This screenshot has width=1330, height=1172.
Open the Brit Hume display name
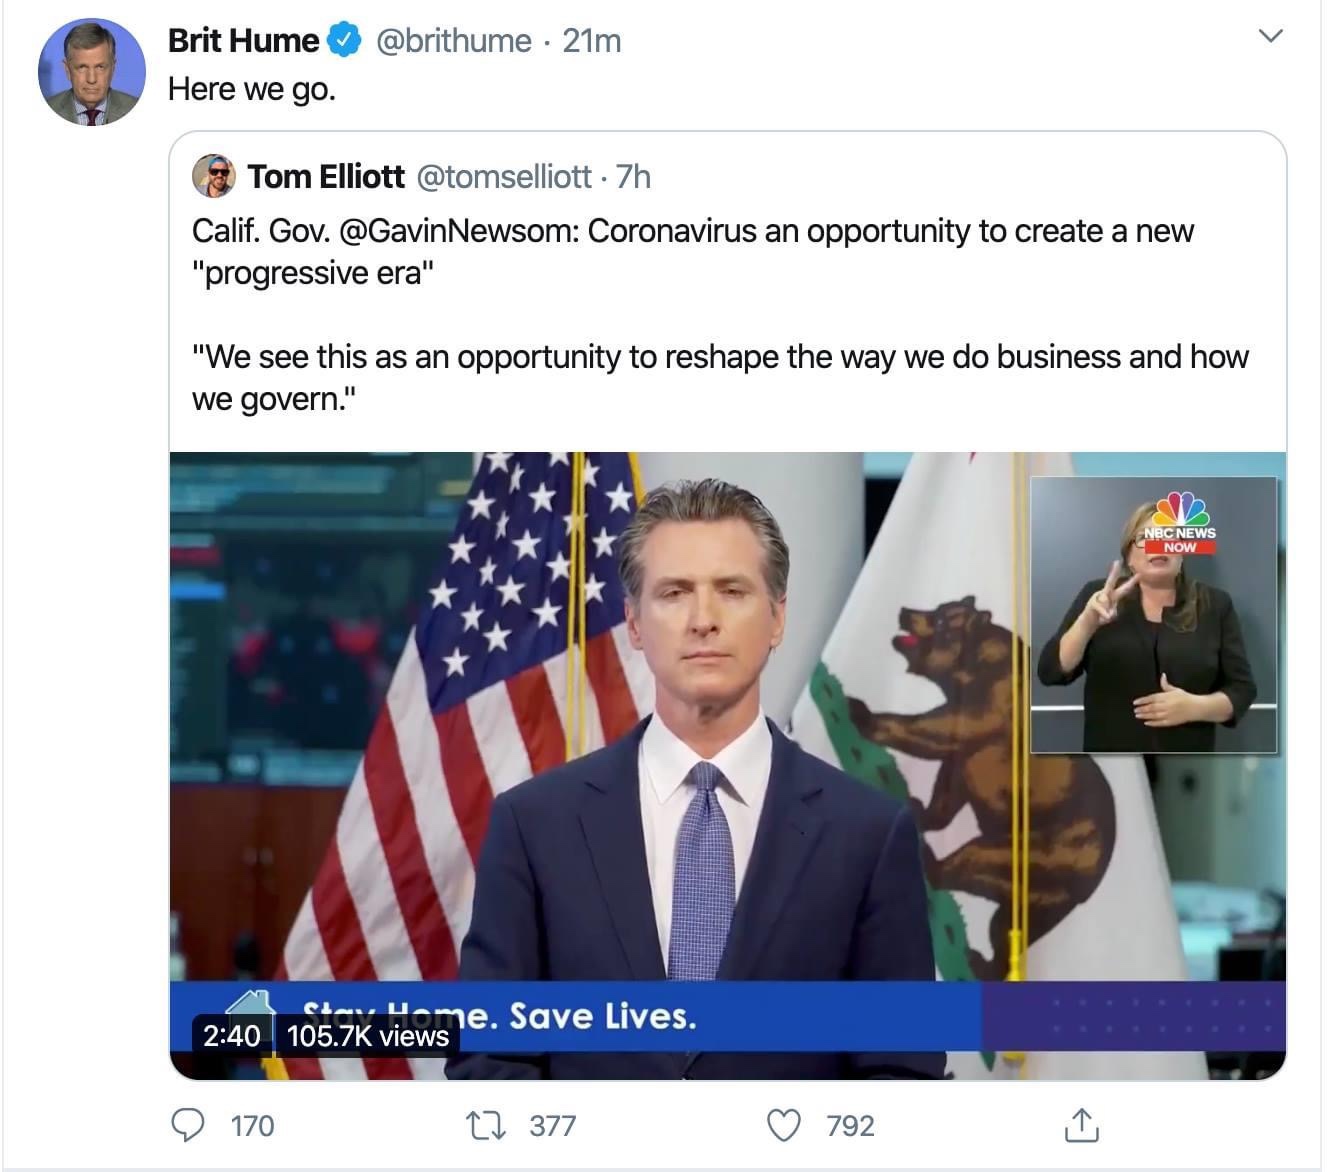point(243,40)
